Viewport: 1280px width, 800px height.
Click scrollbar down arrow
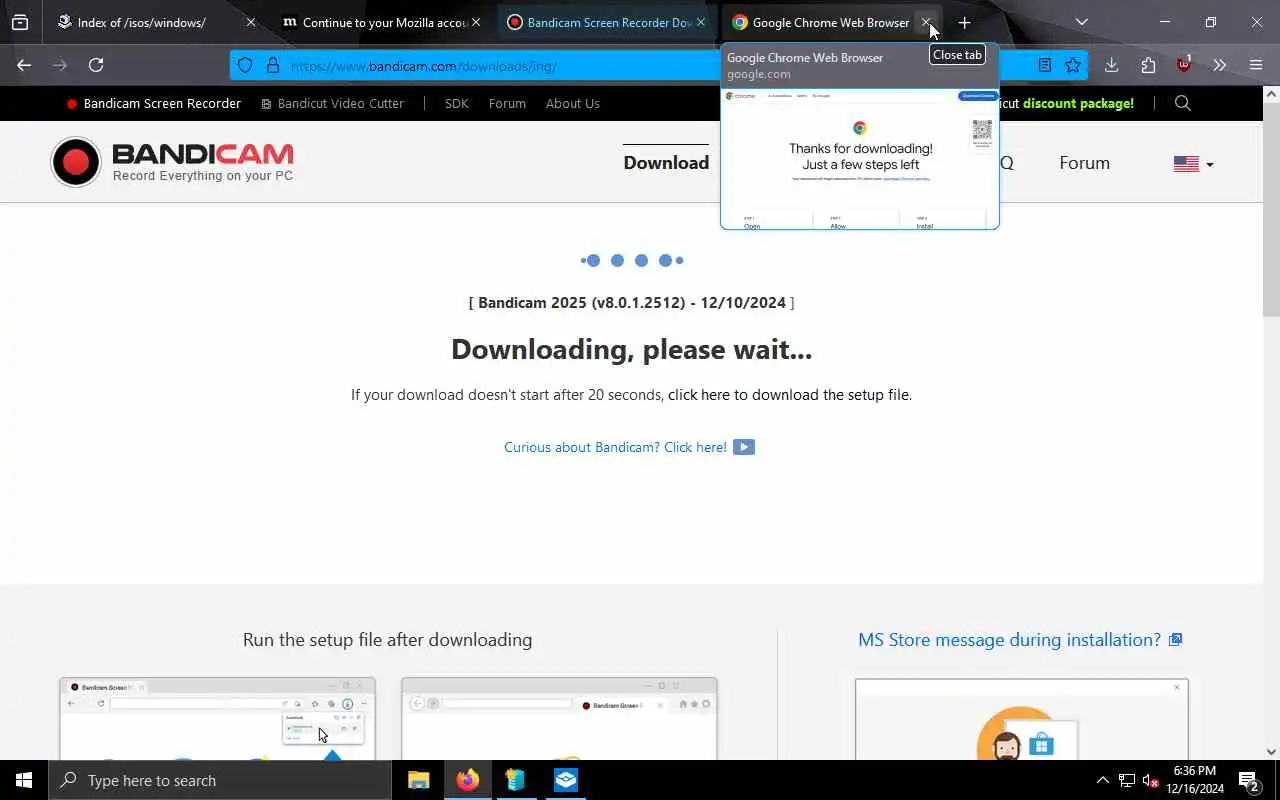(1271, 752)
